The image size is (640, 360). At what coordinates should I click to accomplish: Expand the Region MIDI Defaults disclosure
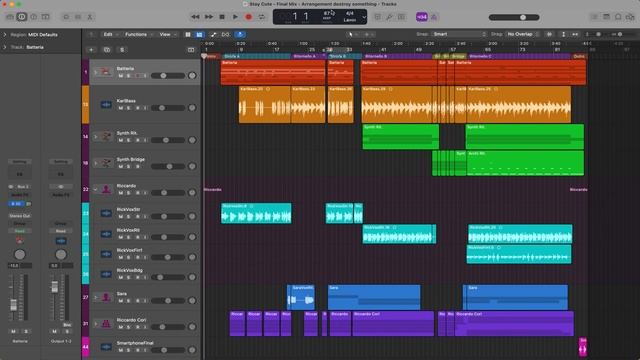pos(5,35)
